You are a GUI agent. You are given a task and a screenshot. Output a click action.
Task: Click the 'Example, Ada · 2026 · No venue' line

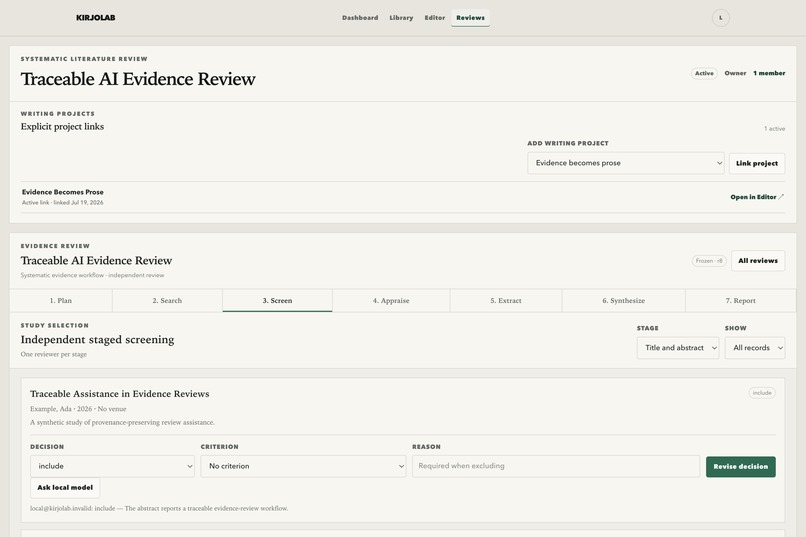(x=78, y=409)
